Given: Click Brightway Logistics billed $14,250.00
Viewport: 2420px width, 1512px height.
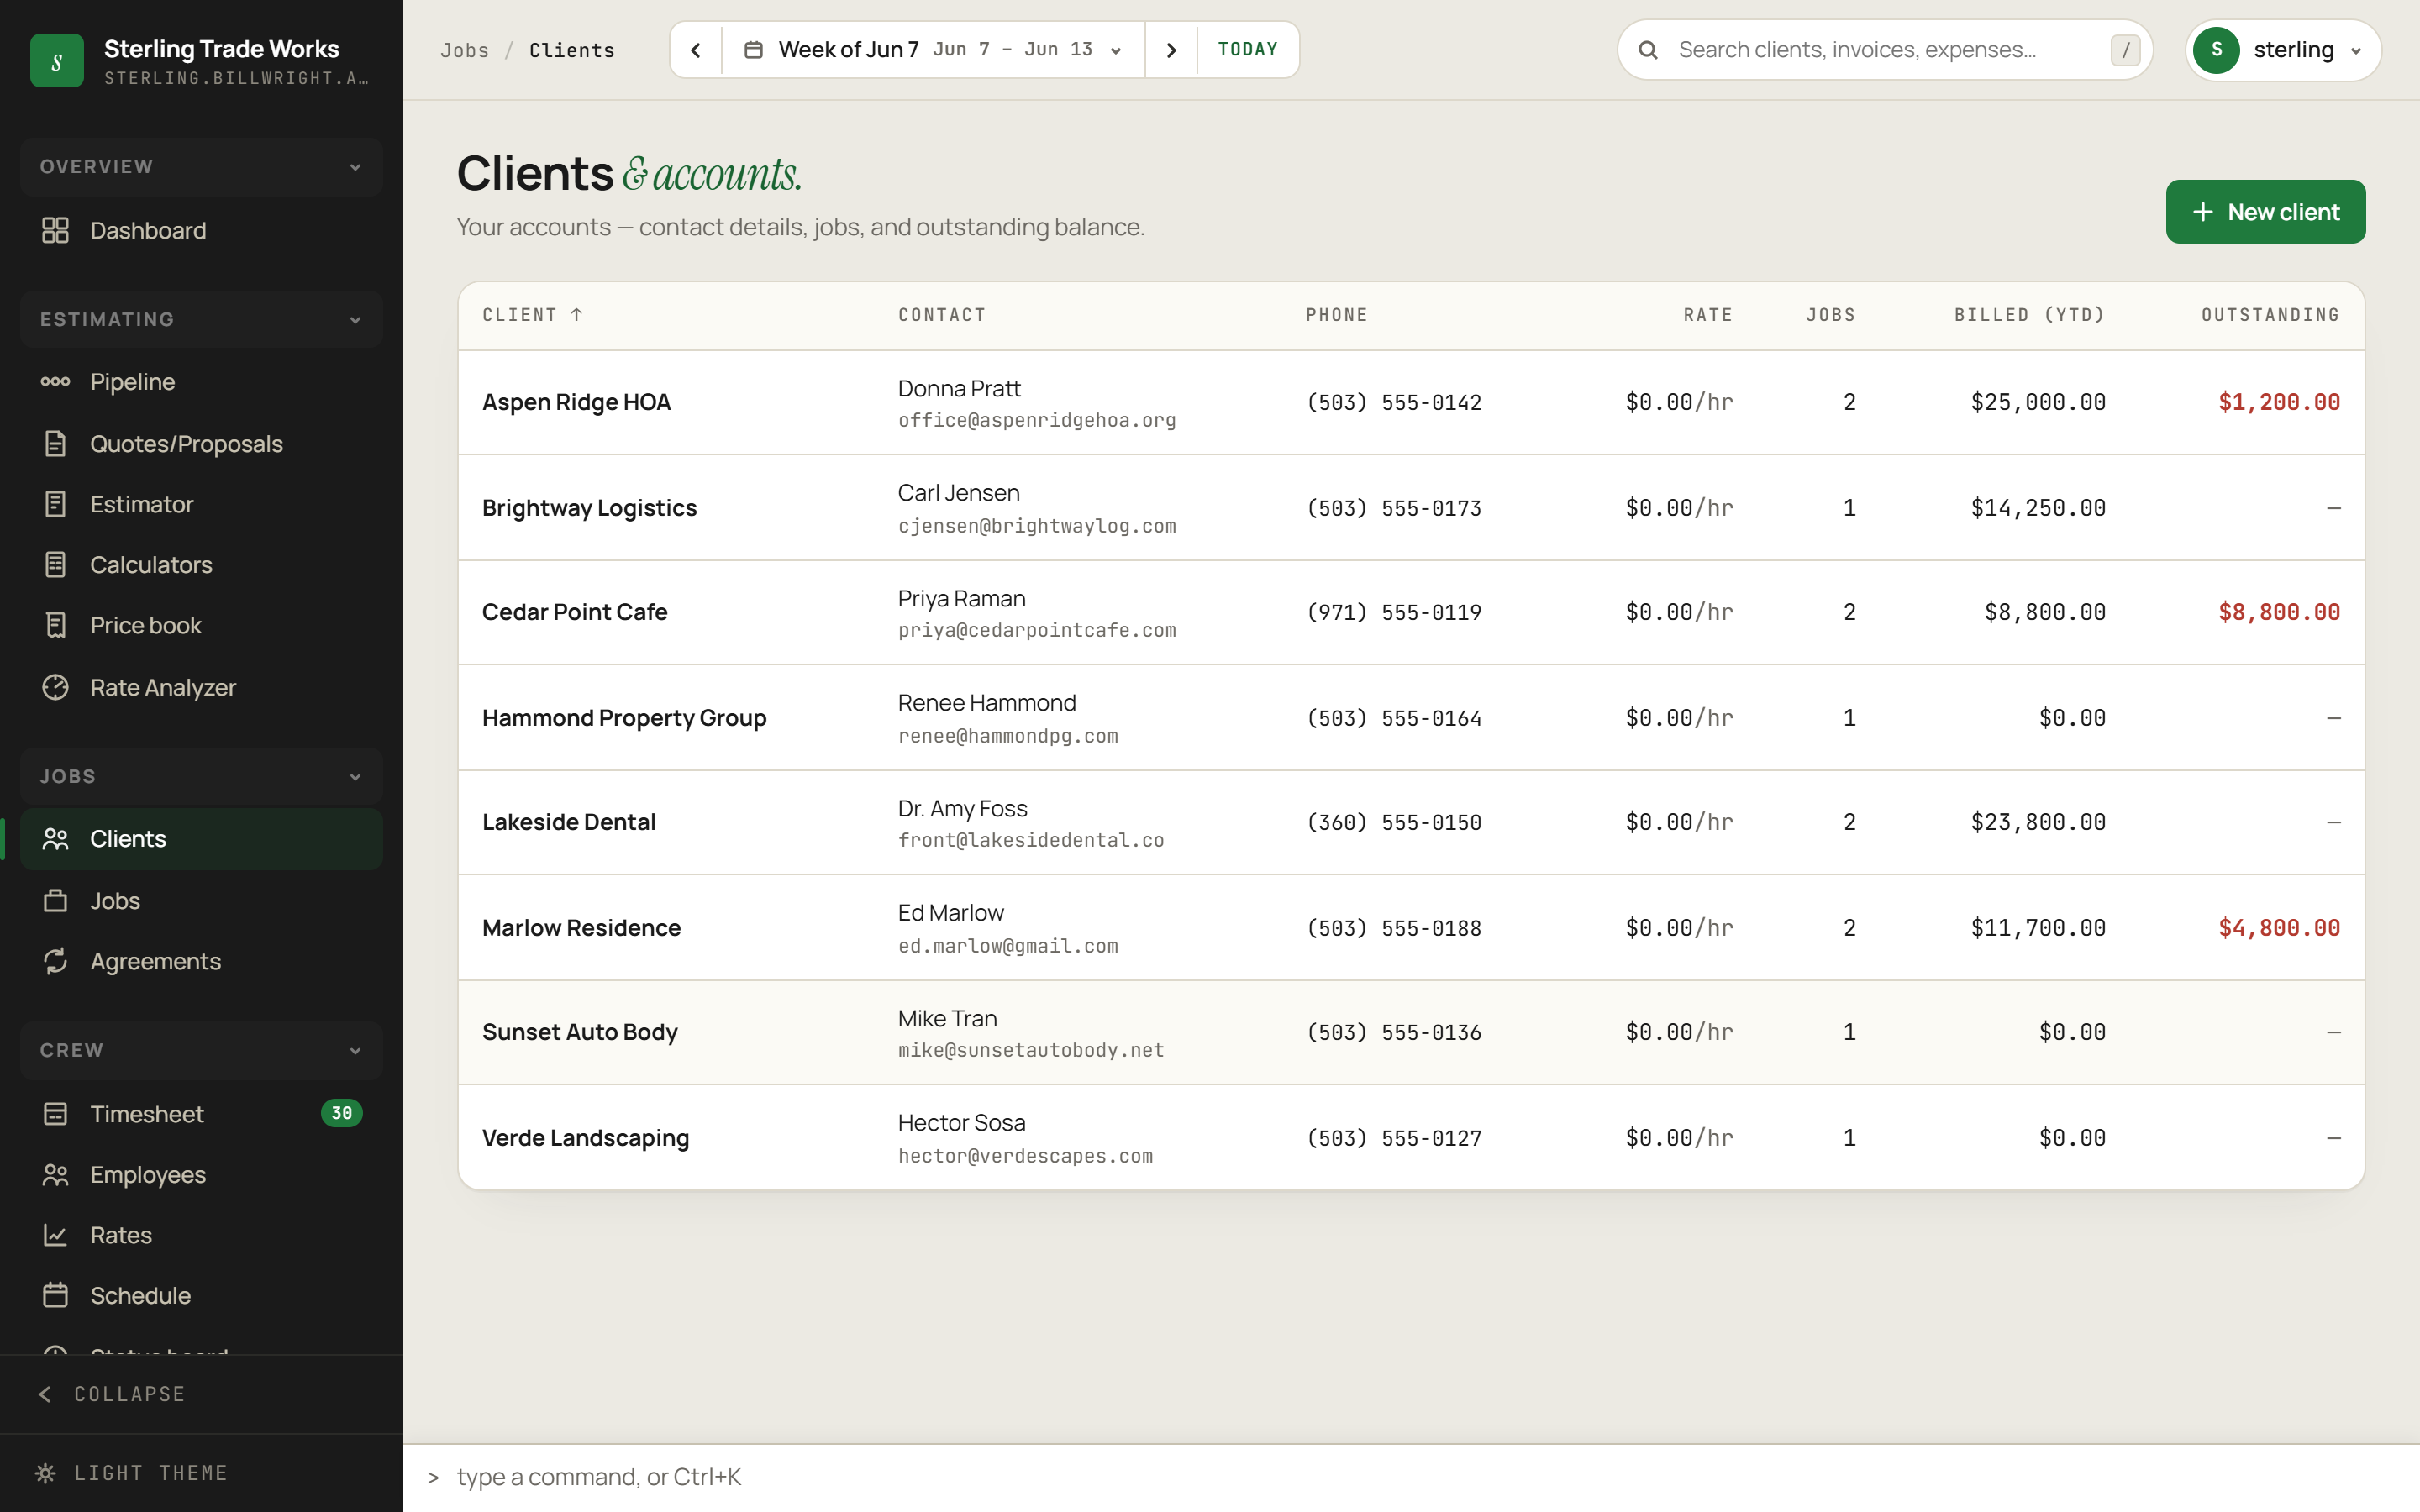Looking at the screenshot, I should coord(2038,508).
